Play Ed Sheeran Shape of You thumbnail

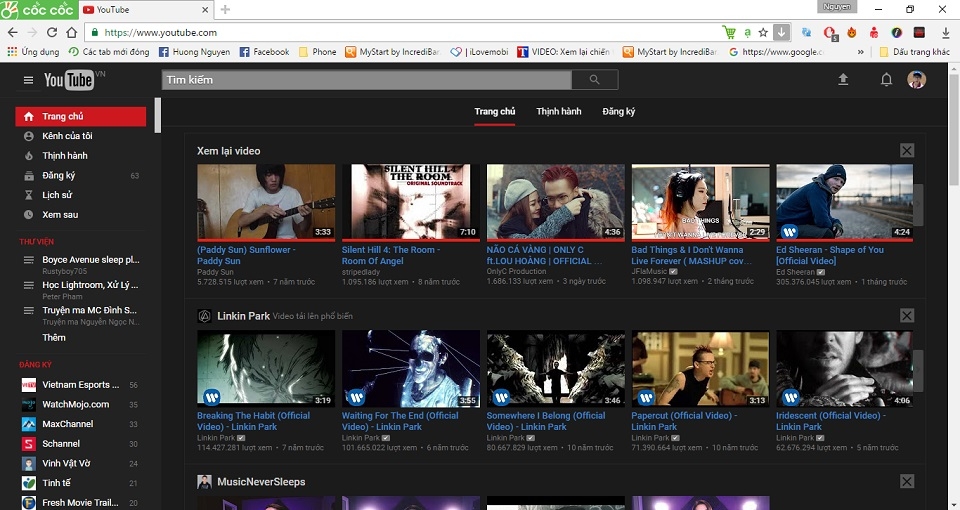click(x=845, y=201)
